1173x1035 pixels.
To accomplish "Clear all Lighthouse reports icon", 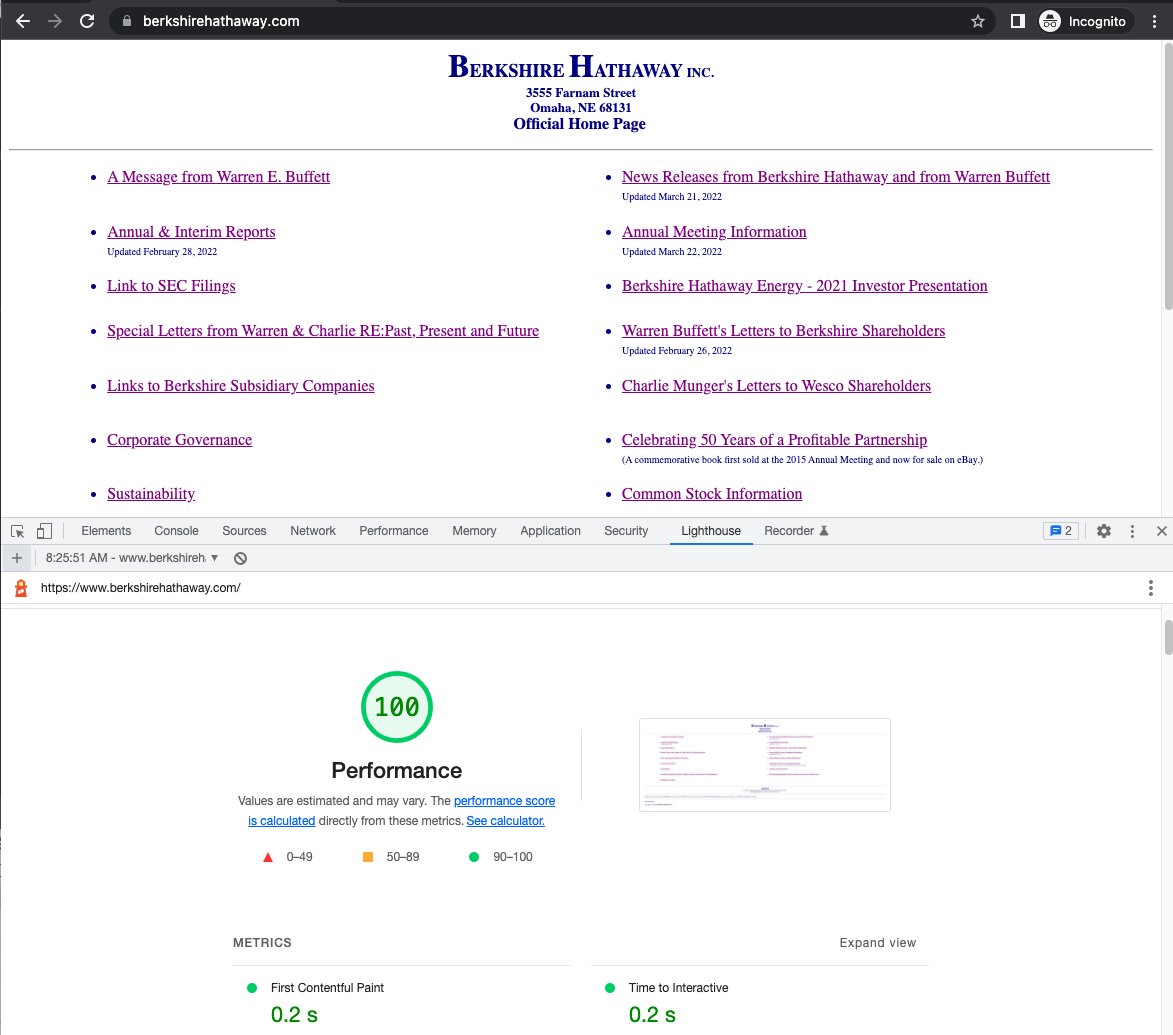I will tap(240, 558).
